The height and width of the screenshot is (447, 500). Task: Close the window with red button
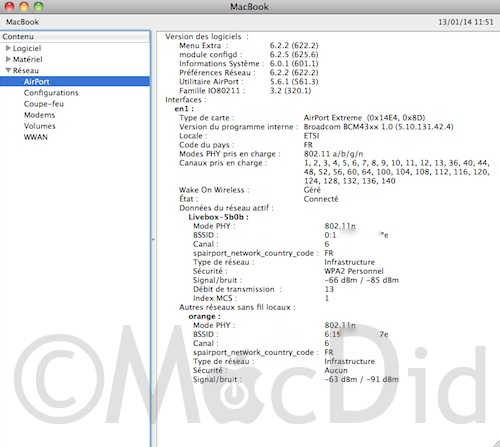(x=9, y=6)
